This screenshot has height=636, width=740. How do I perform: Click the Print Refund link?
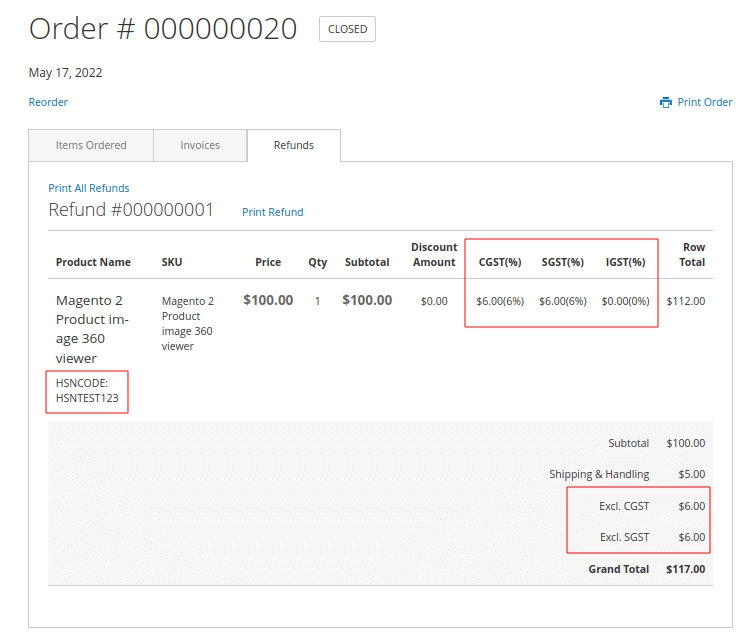(273, 212)
